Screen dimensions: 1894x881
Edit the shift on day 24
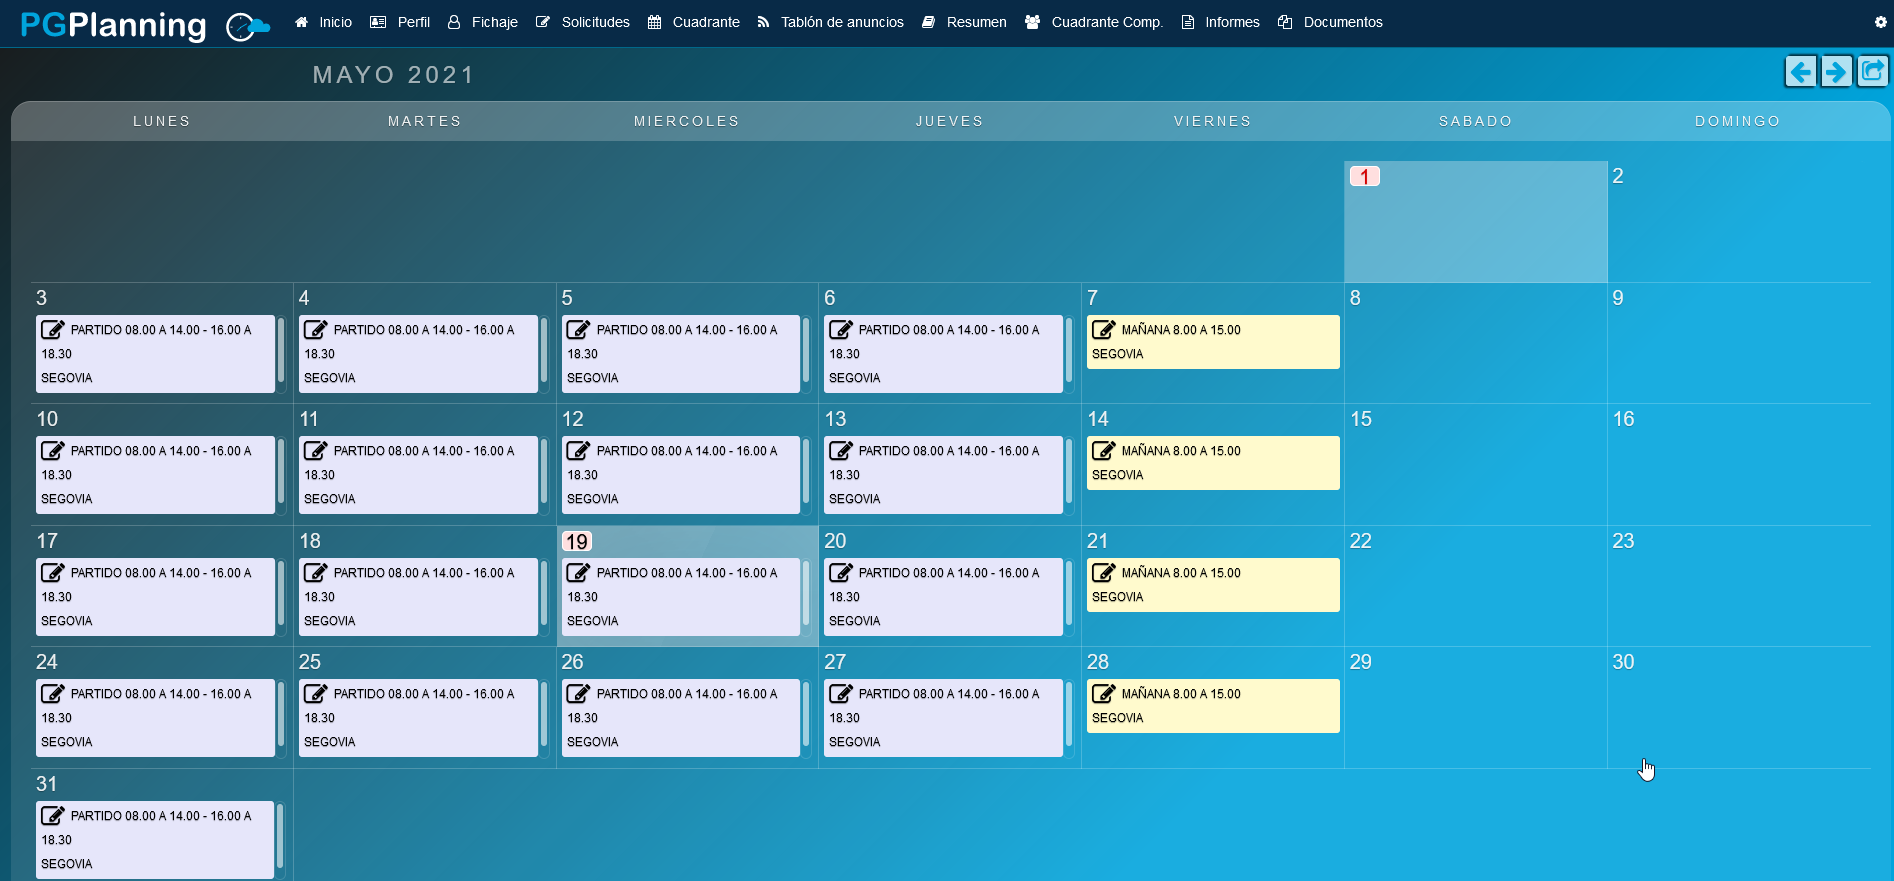[x=53, y=694]
